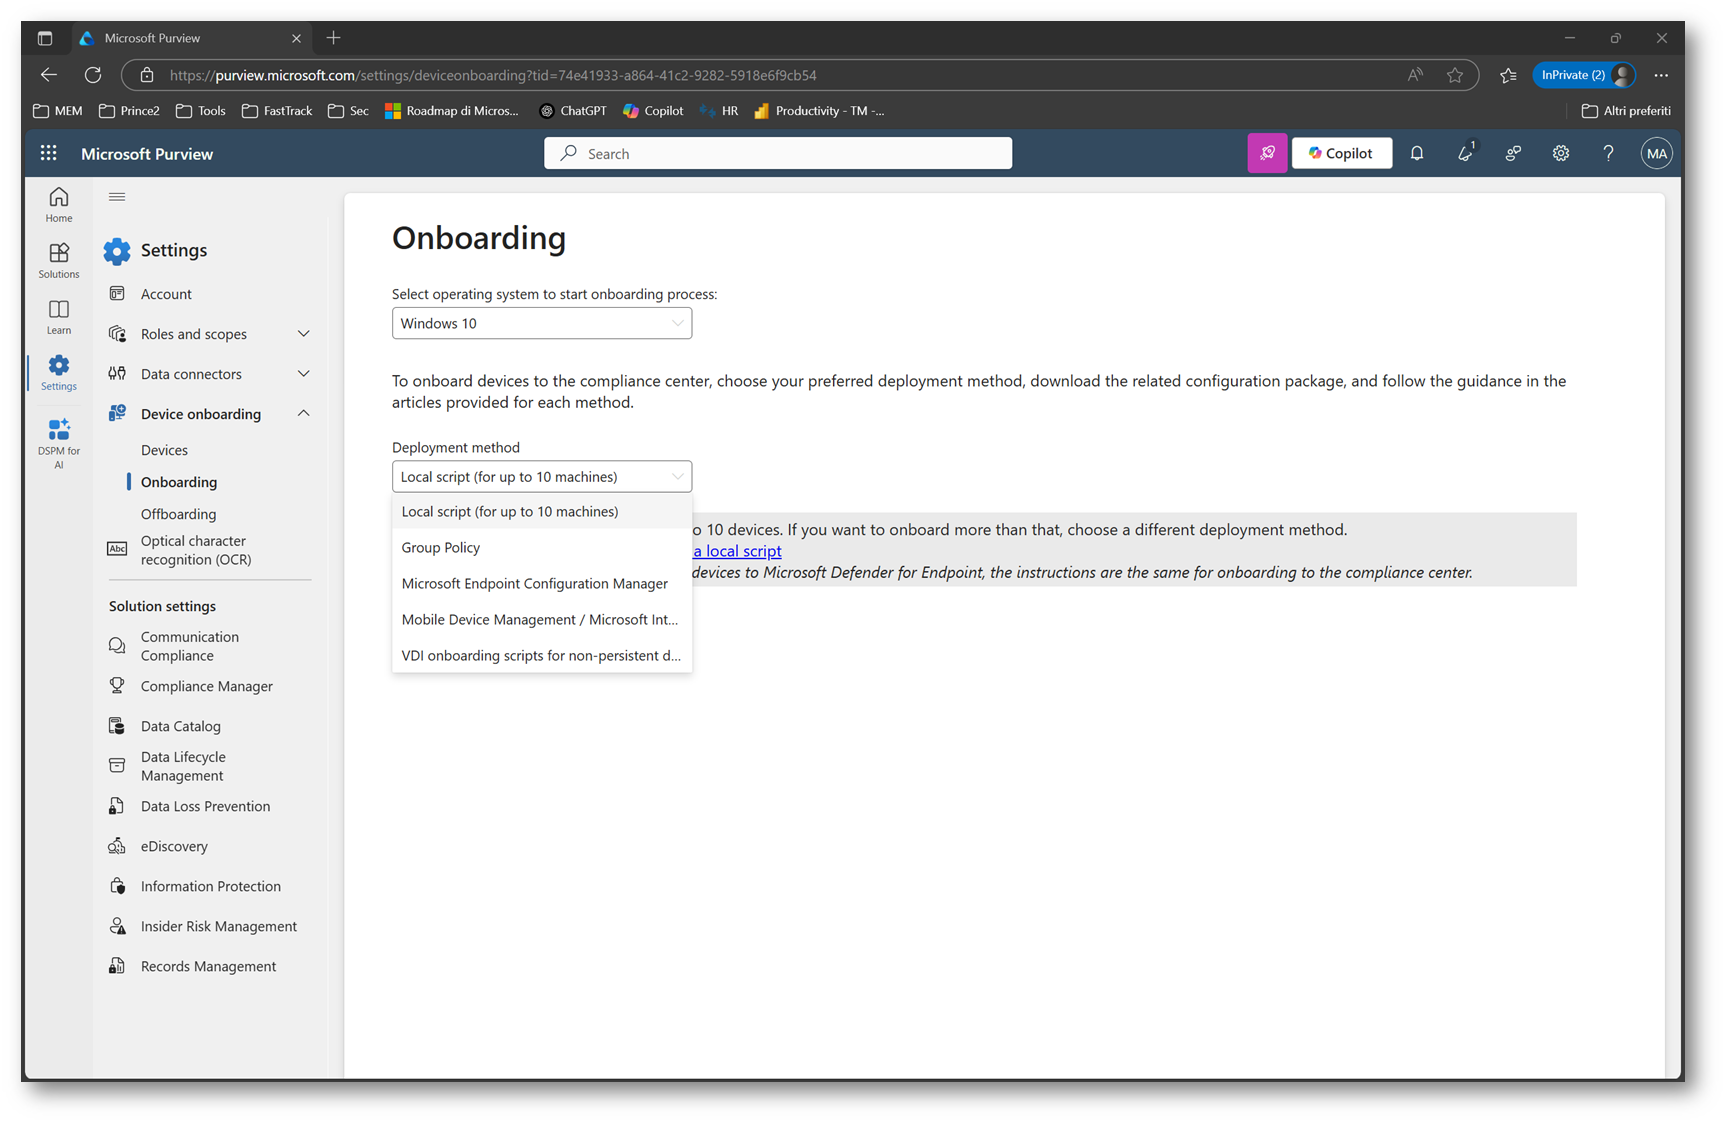Open the browser favorites list icon
The height and width of the screenshot is (1124, 1727).
click(x=1508, y=75)
